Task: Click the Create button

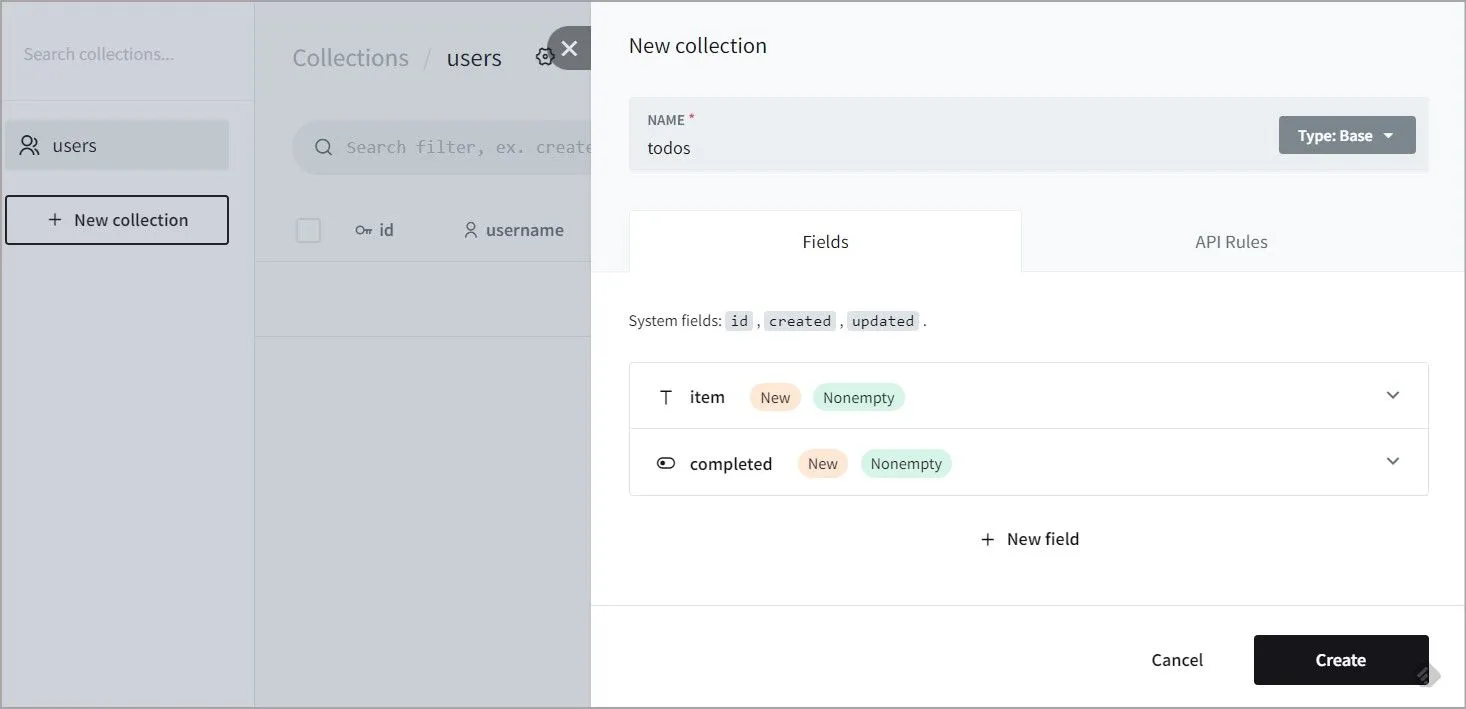Action: pyautogui.click(x=1341, y=660)
